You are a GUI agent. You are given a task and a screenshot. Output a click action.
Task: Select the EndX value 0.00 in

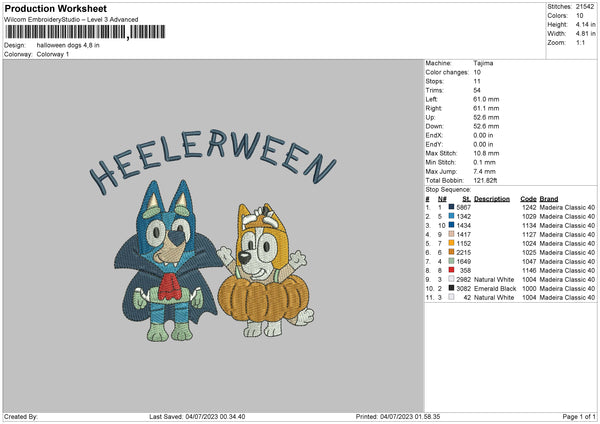483,135
